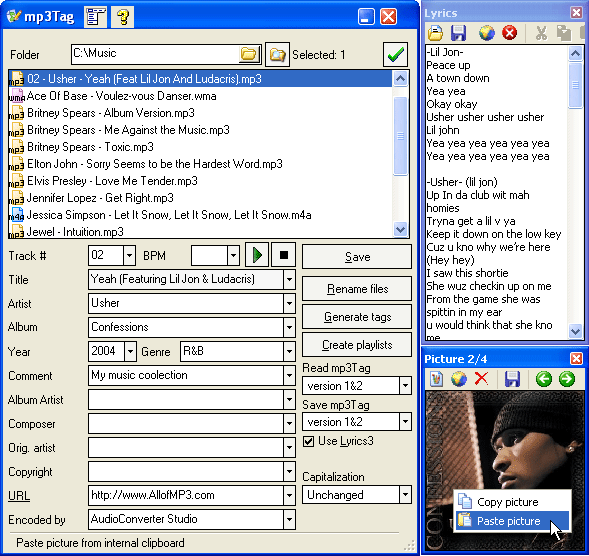This screenshot has width=589, height=556.
Task: Click the play button next to BPM
Action: tap(257, 255)
